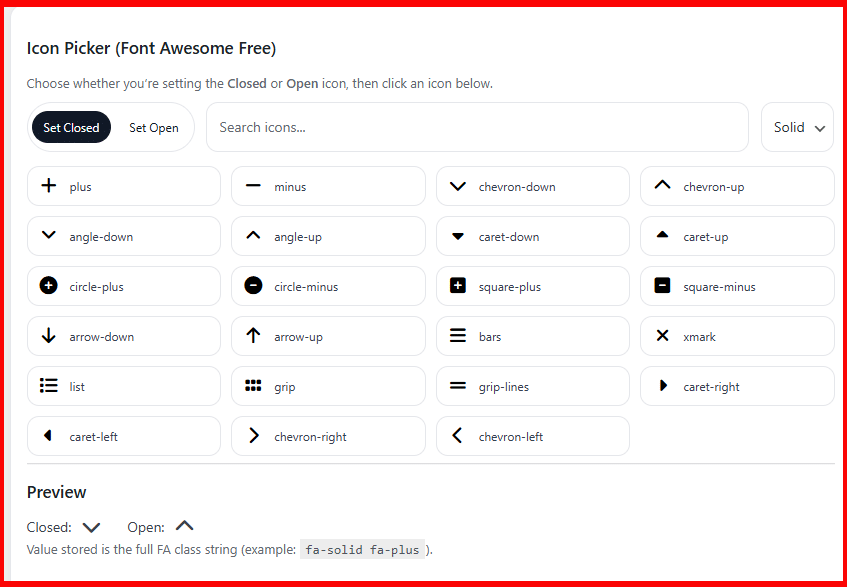Switch to Set Closed mode
The height and width of the screenshot is (587, 847).
(71, 127)
